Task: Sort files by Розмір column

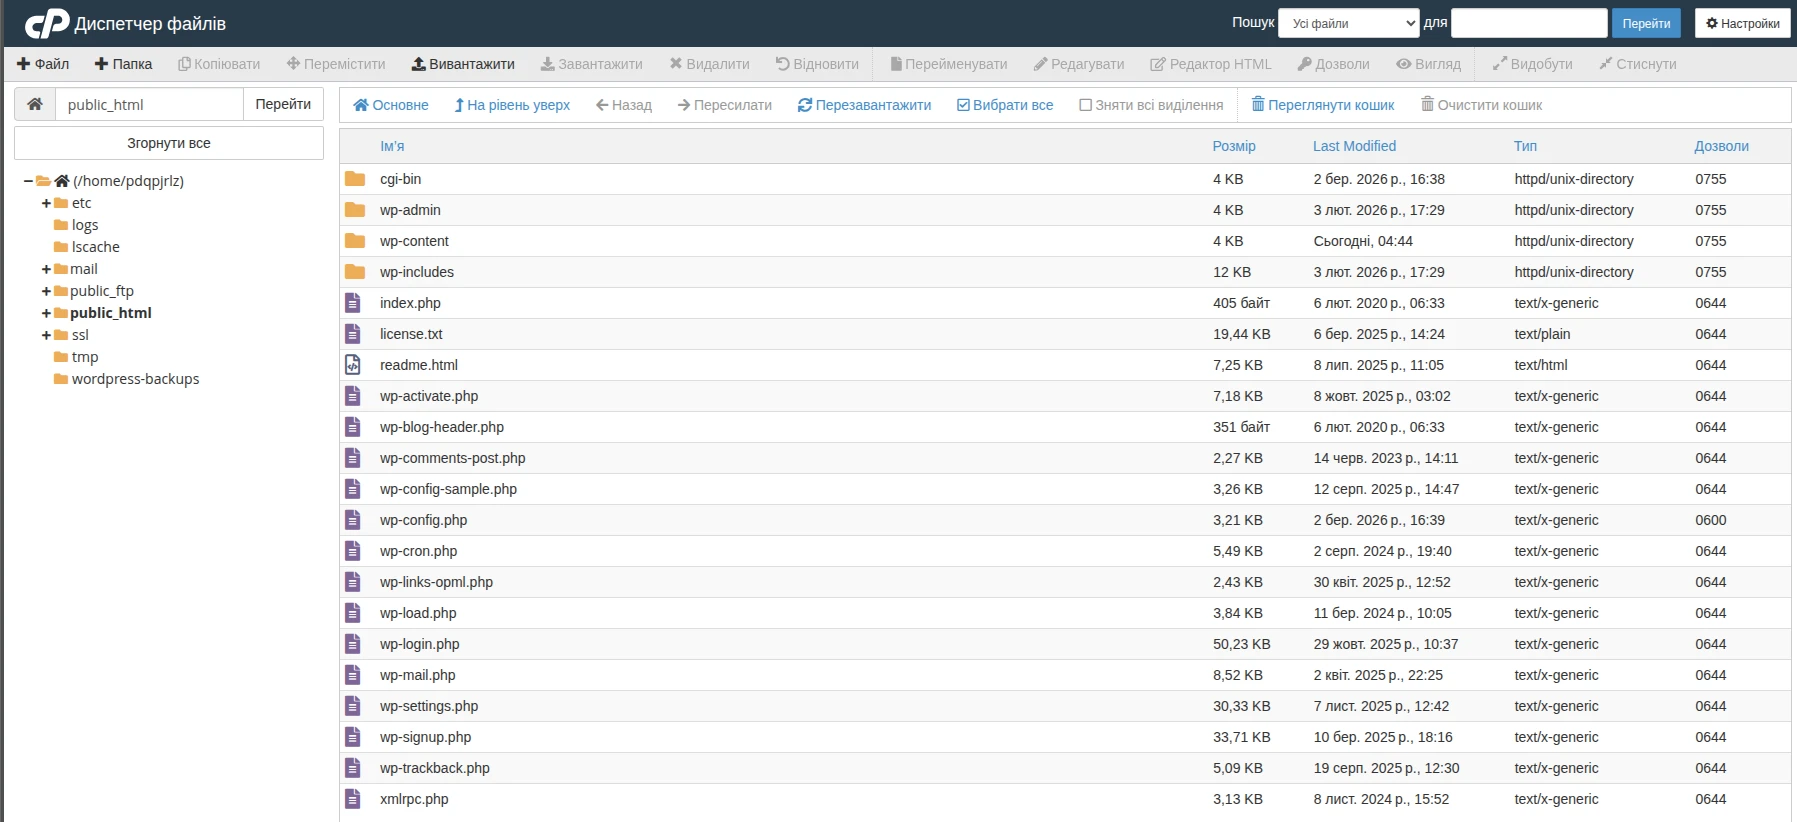Action: (1233, 146)
